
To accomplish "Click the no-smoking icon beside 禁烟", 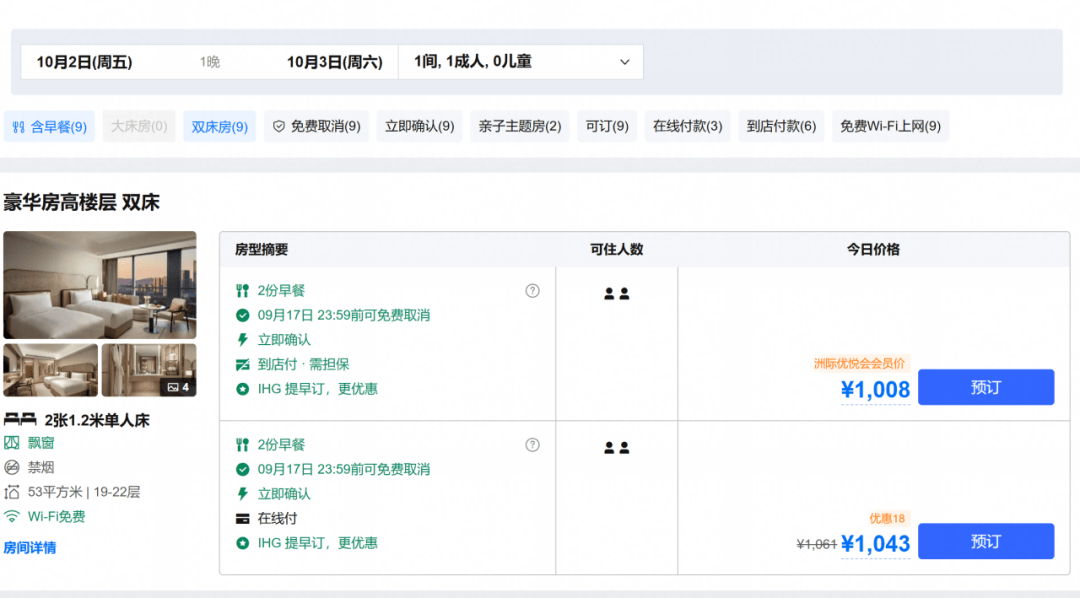I will coord(12,468).
